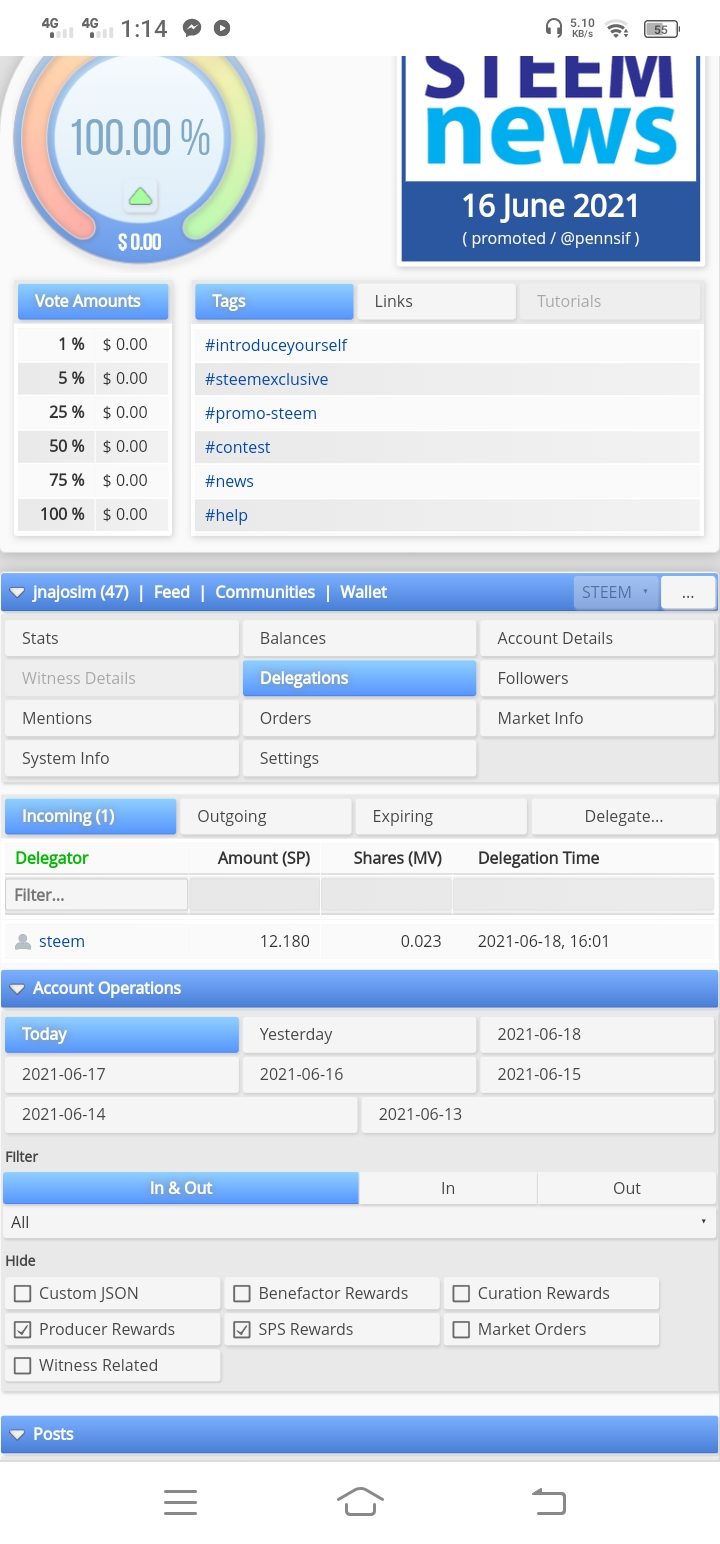The width and height of the screenshot is (720, 1544).
Task: Click the steem delegator name link
Action: click(x=62, y=941)
